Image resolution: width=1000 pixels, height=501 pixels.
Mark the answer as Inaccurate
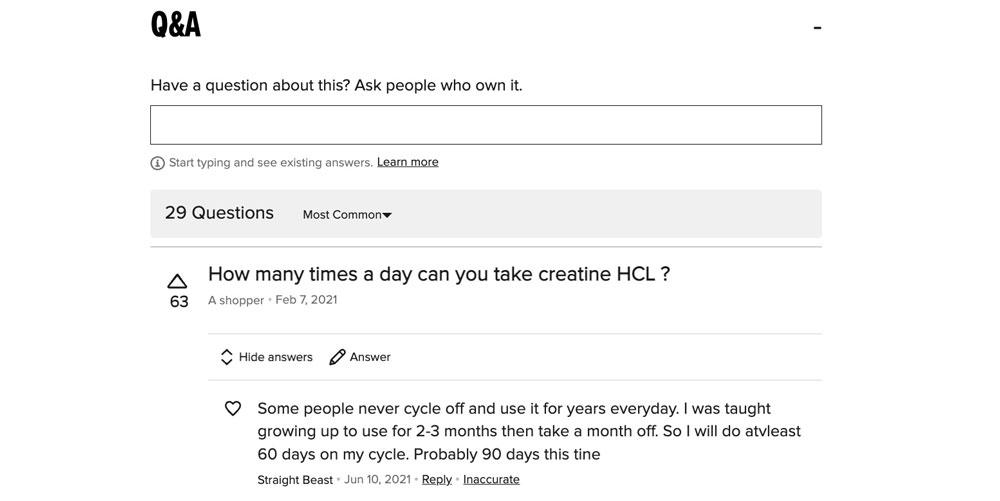(x=491, y=479)
